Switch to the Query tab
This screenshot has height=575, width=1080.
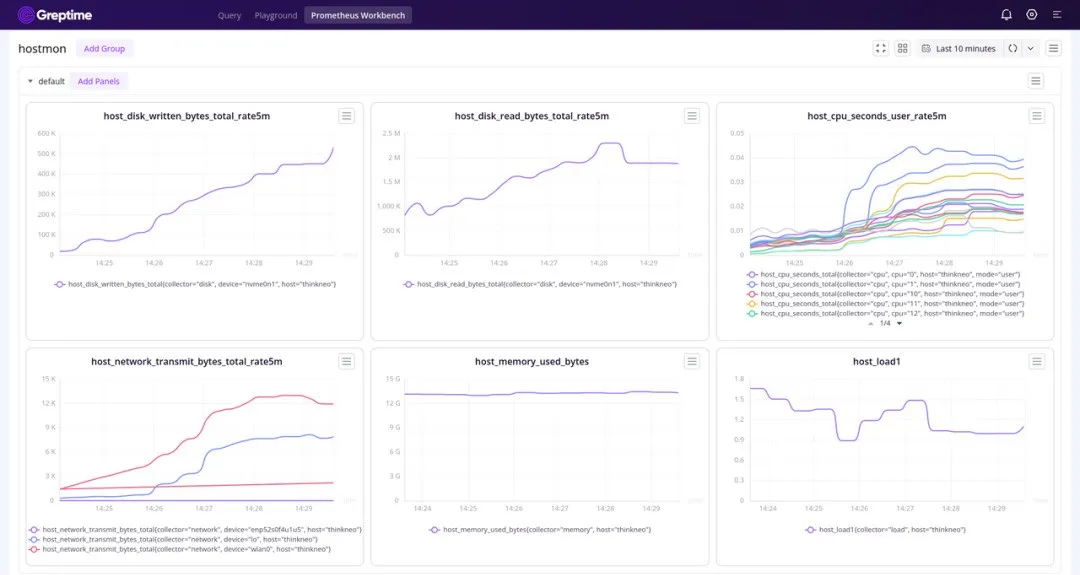229,15
